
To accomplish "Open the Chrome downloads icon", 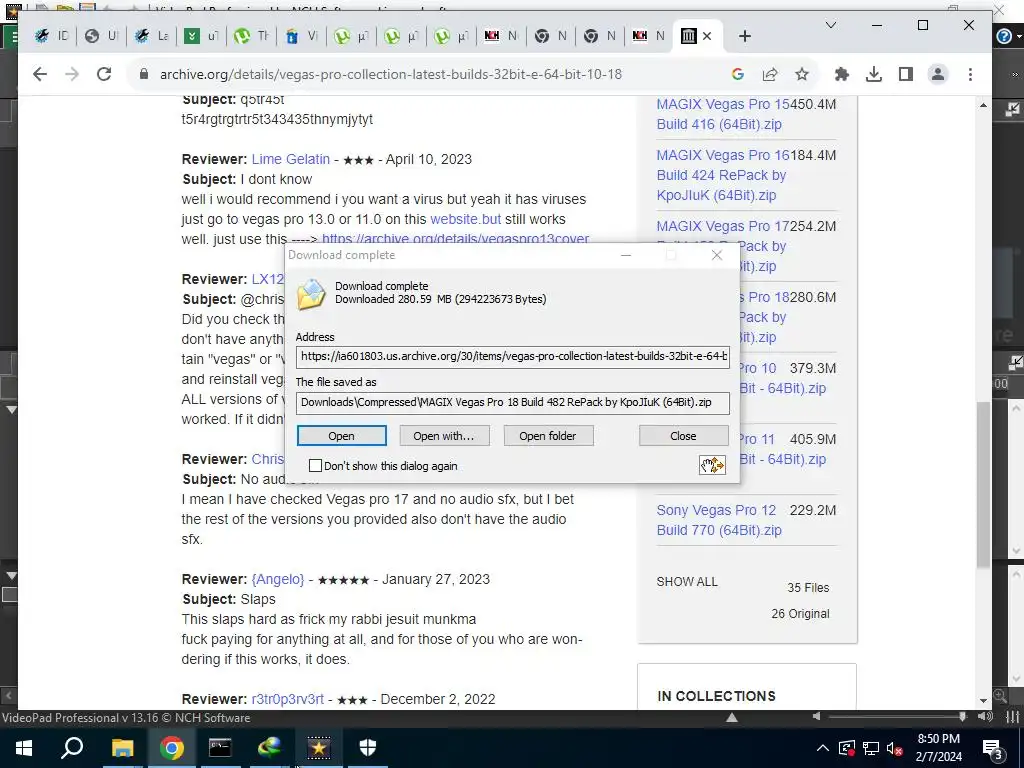I will coord(874,74).
